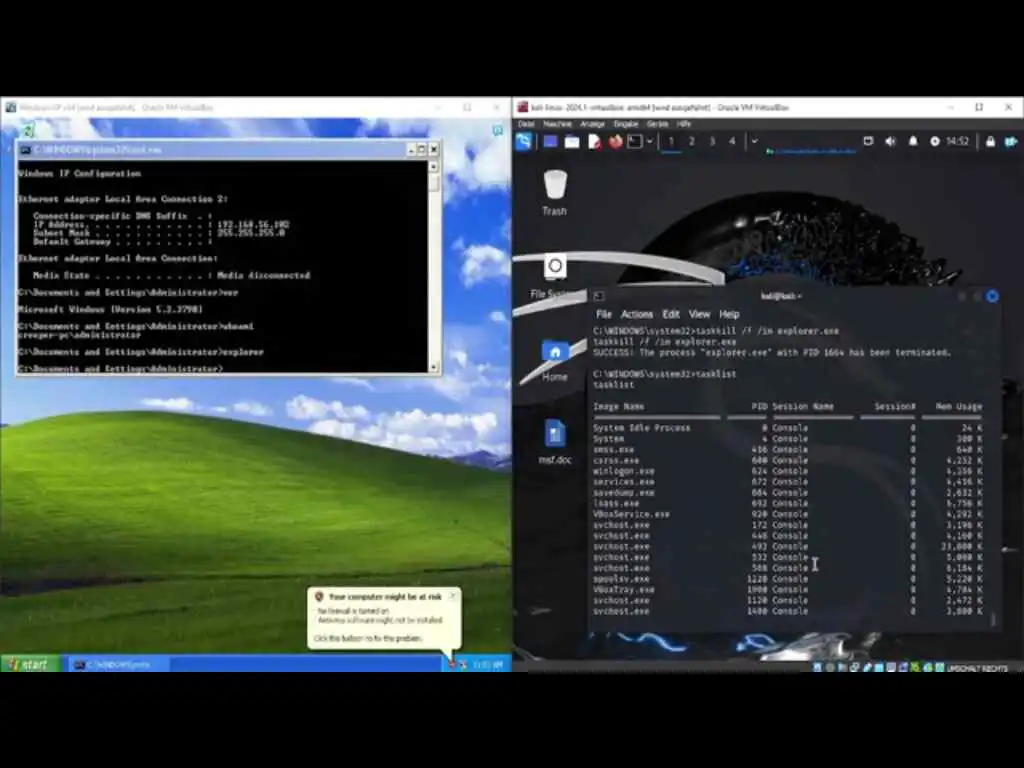Click the display icon in Kali tray

(868, 141)
